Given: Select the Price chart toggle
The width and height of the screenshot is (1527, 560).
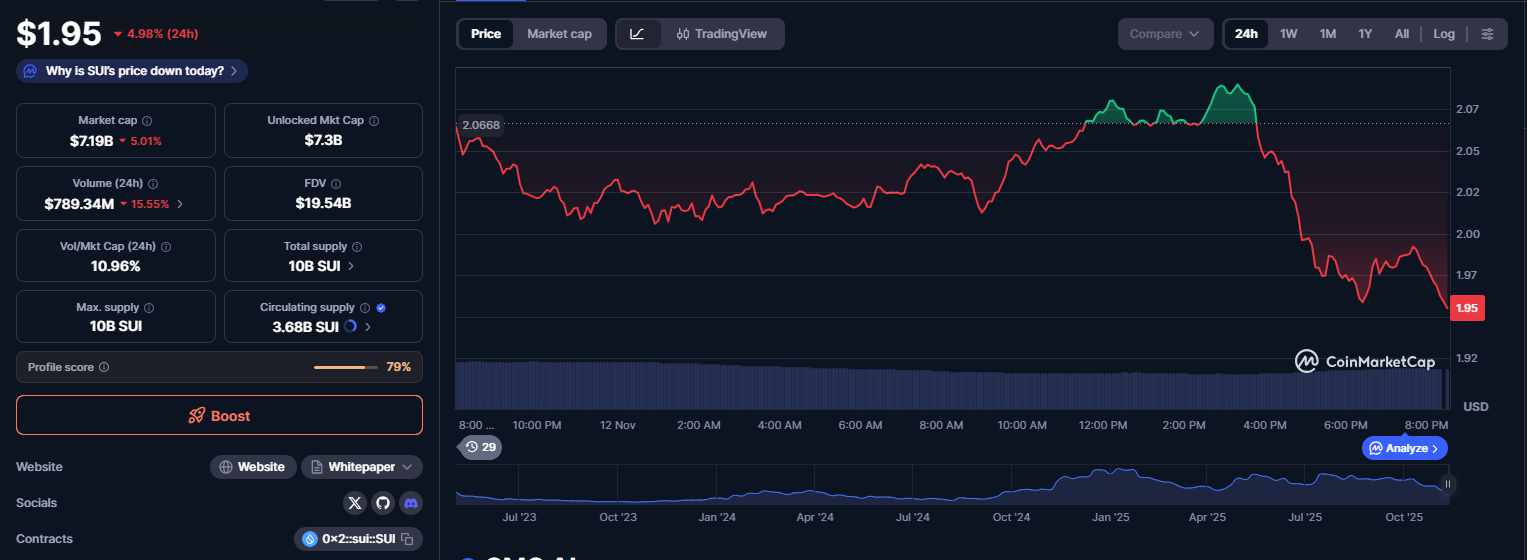Looking at the screenshot, I should (x=486, y=34).
